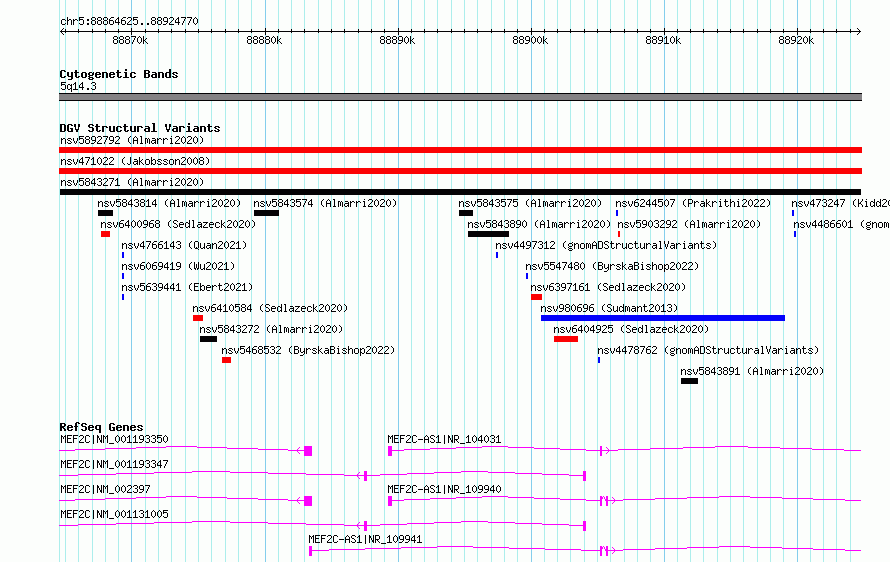
Task: Open nsv980696 (Sudmant2013) label
Action: tap(609, 308)
